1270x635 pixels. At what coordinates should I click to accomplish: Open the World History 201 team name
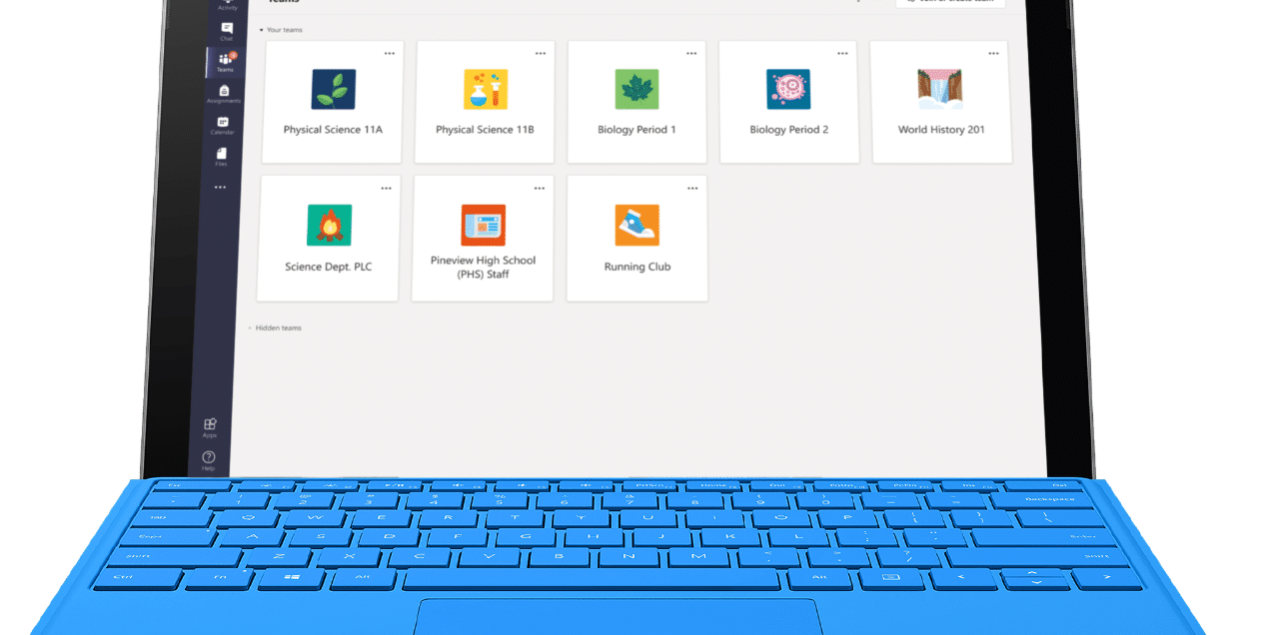pos(941,130)
